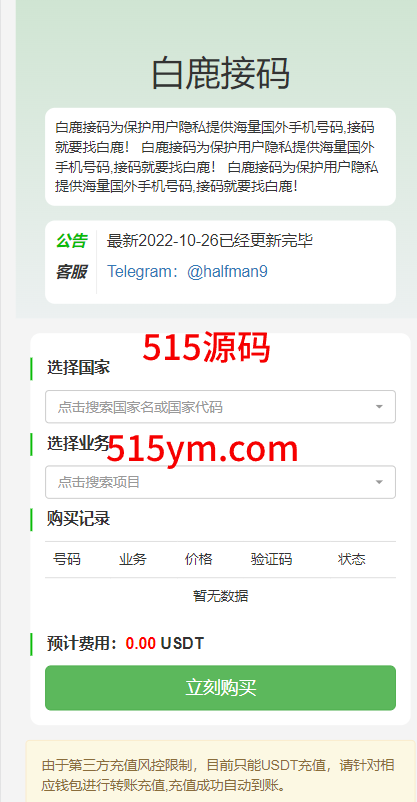This screenshot has height=802, width=417.
Task: Click the country dropdown caret arrow
Action: (x=379, y=407)
